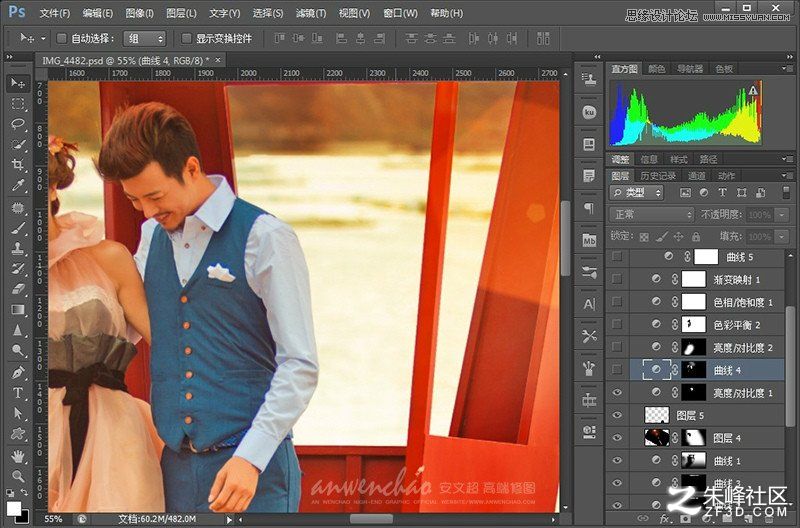Open the layer filter 类型 dropdown
The width and height of the screenshot is (800, 528).
click(636, 192)
